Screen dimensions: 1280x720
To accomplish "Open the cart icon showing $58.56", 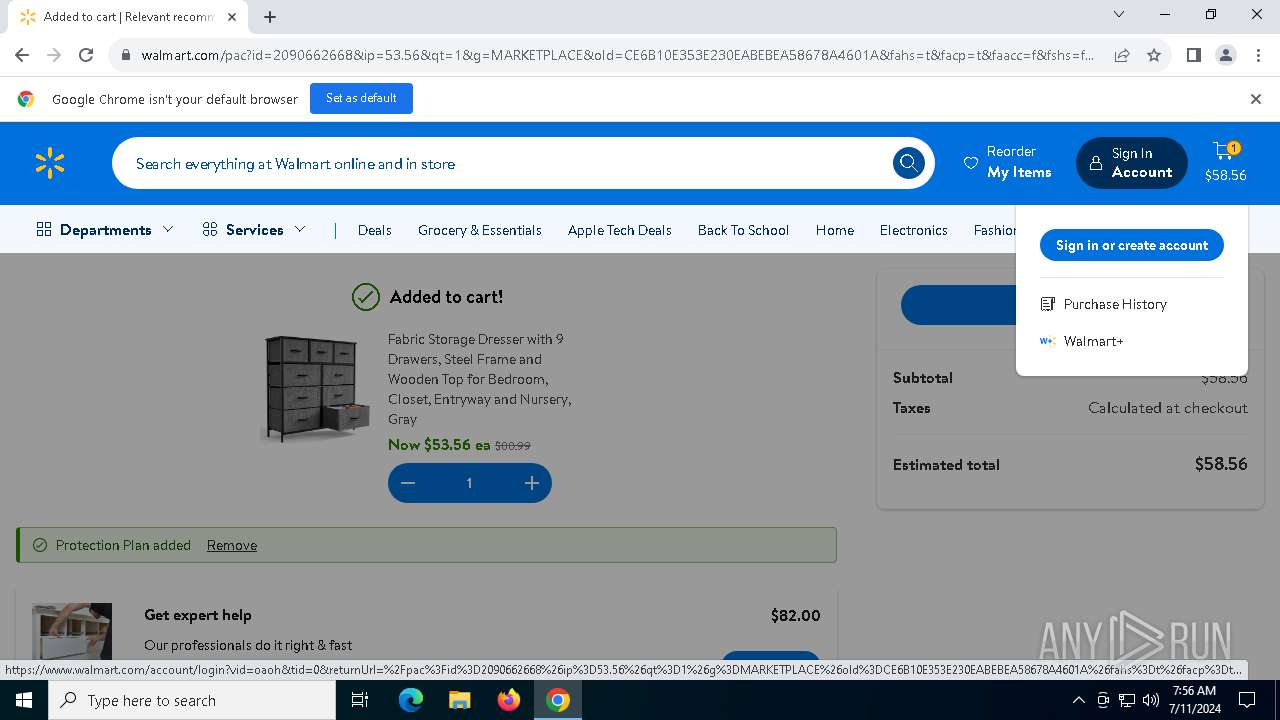I will coord(1225,162).
